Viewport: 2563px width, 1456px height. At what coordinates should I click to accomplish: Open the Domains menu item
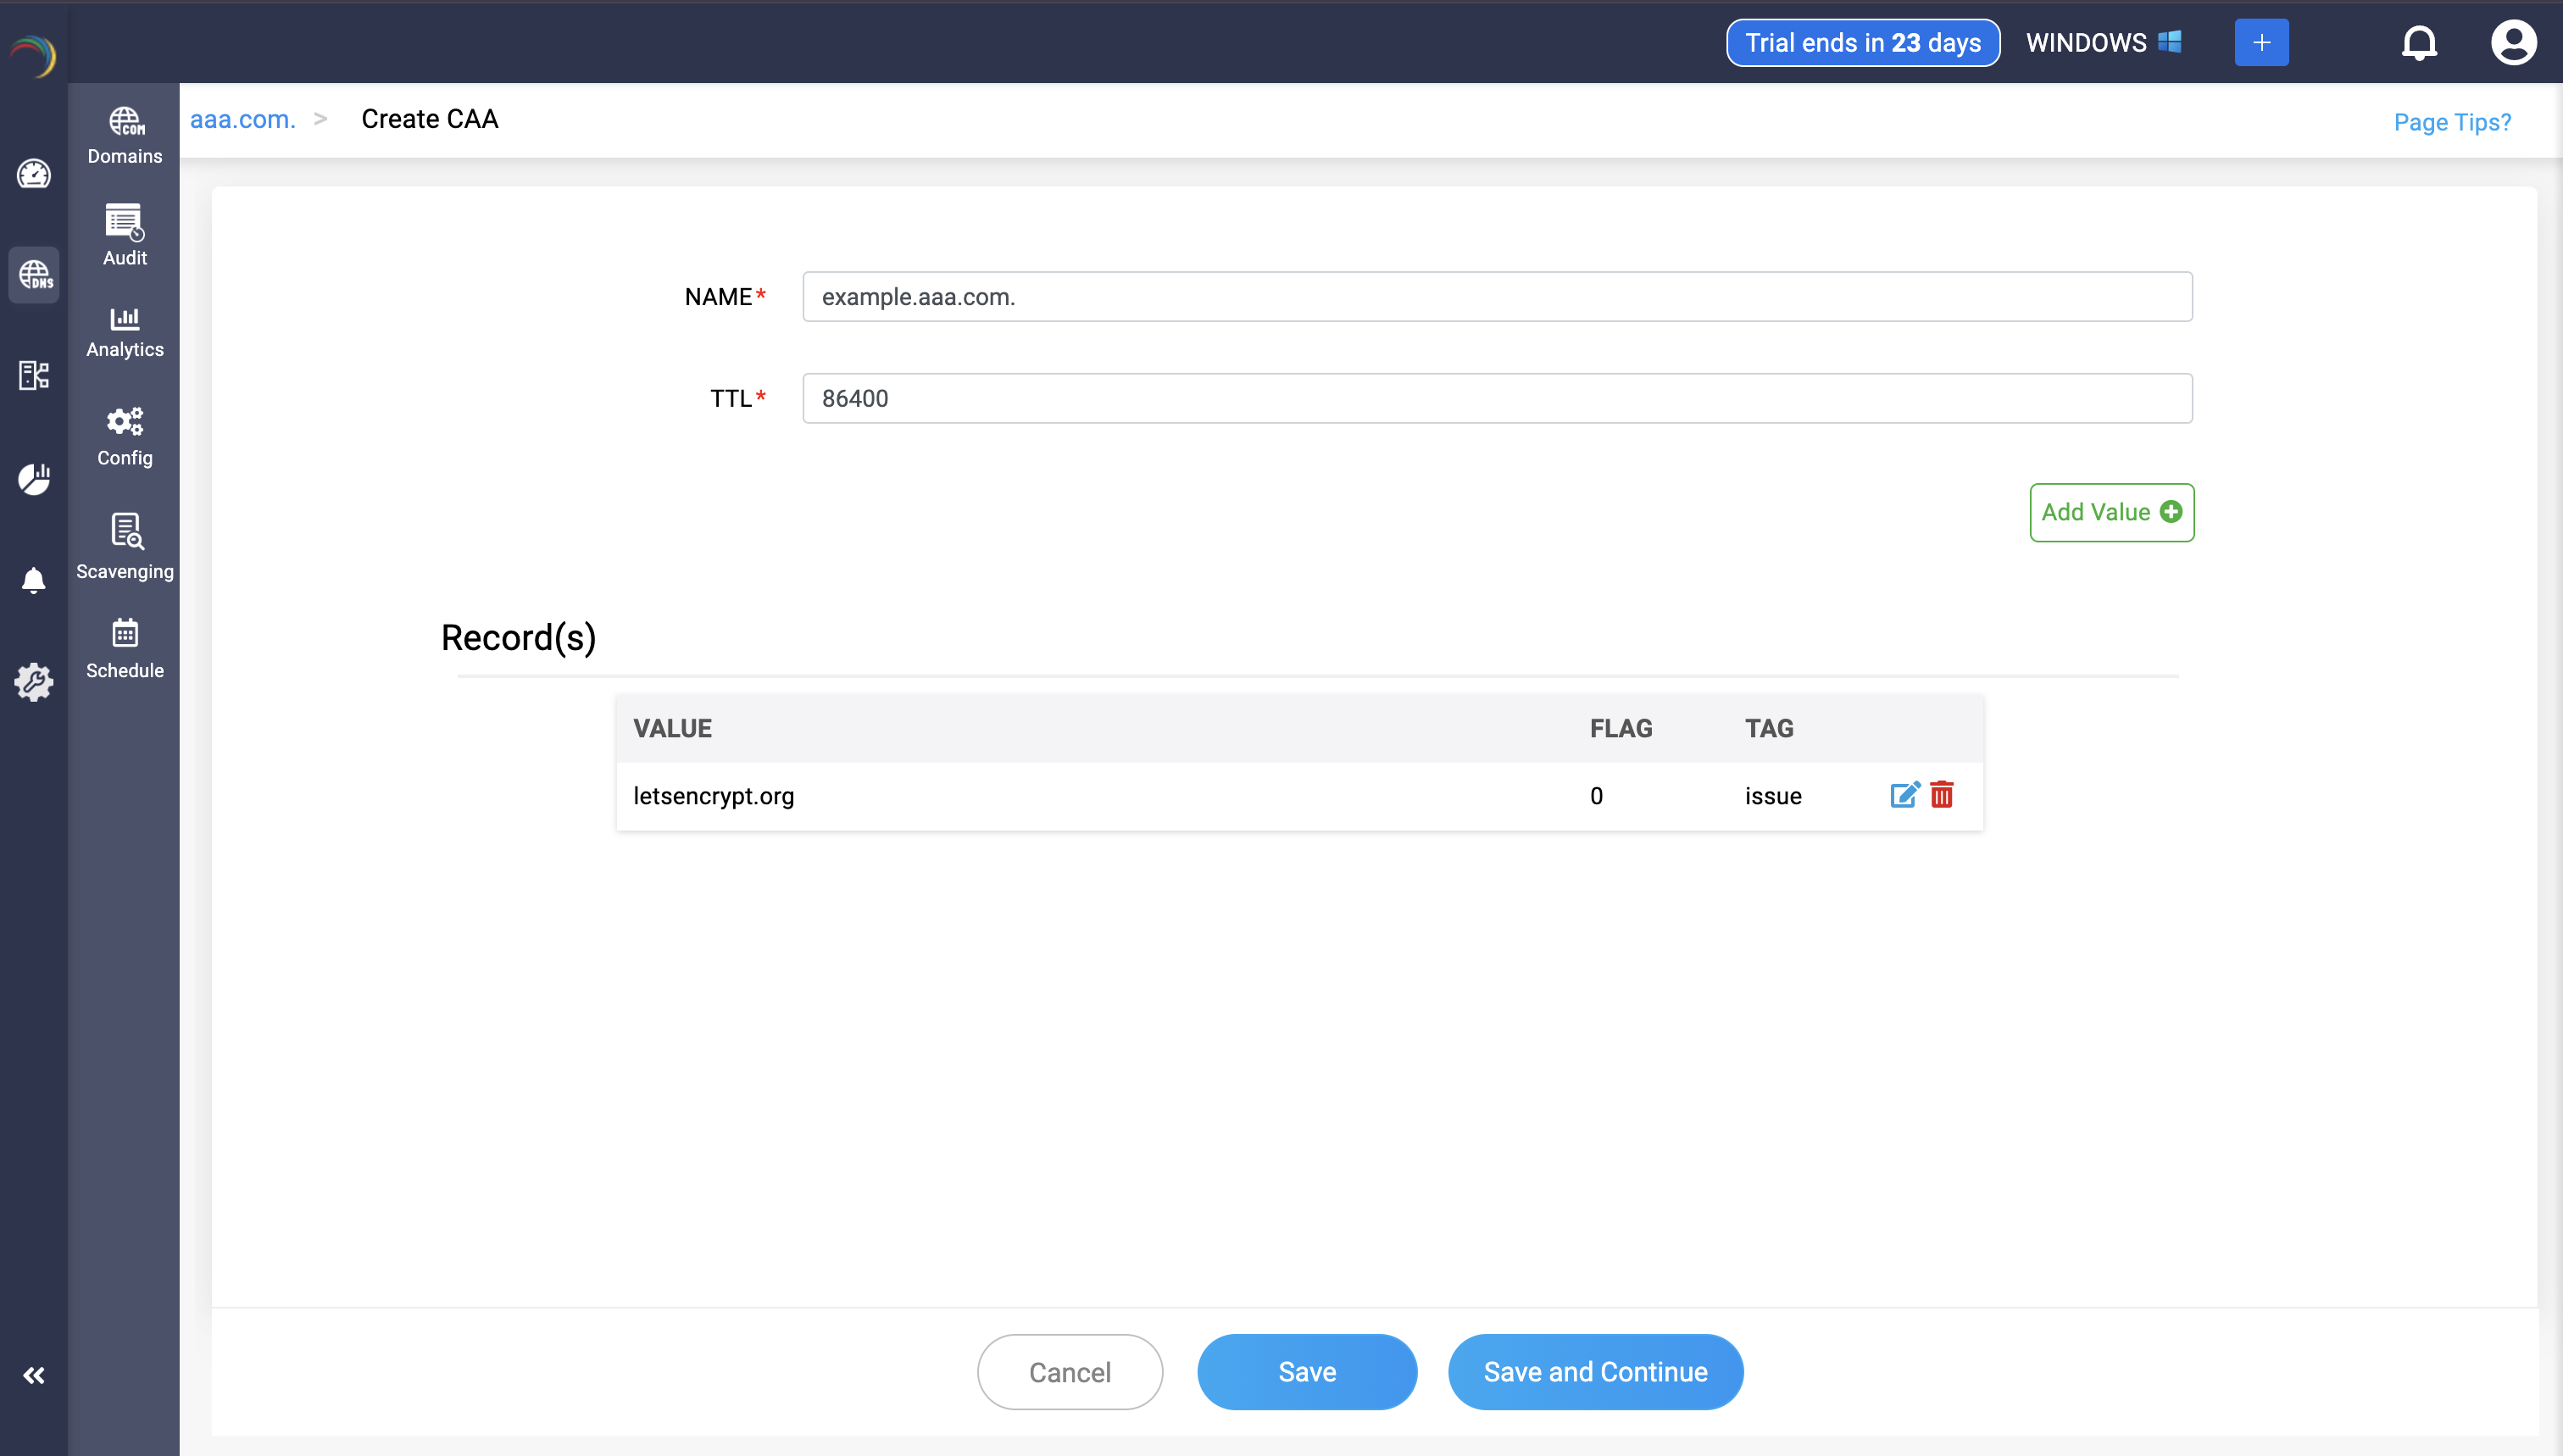click(x=125, y=135)
